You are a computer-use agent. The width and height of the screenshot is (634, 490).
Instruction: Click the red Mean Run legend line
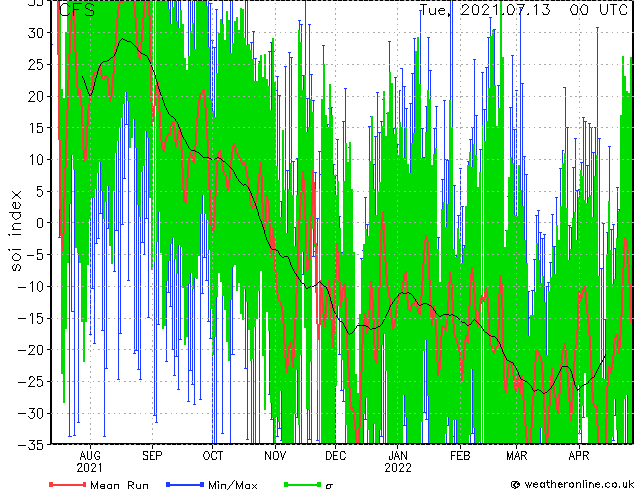(x=68, y=484)
